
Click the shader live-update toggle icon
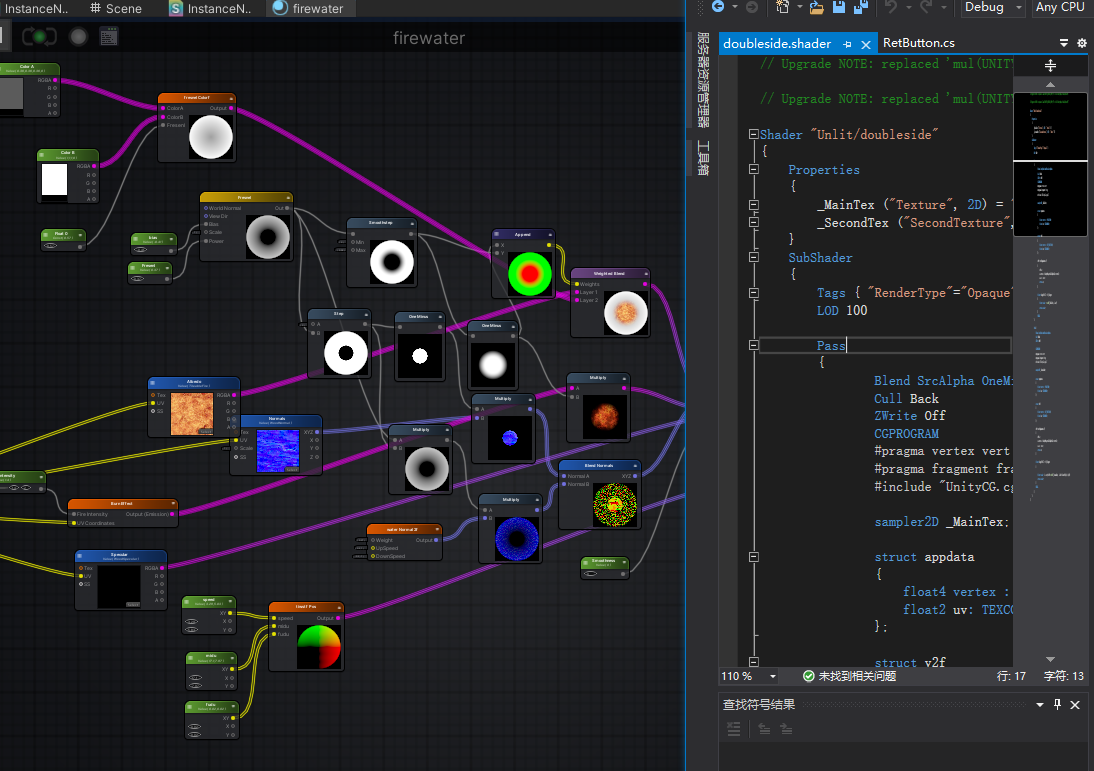coord(40,37)
